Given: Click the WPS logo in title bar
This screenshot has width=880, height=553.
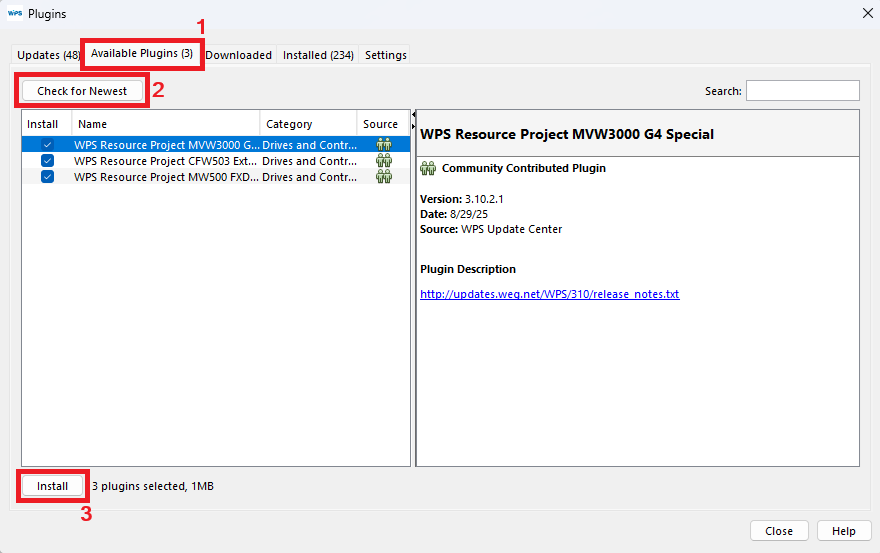Looking at the screenshot, I should point(15,13).
